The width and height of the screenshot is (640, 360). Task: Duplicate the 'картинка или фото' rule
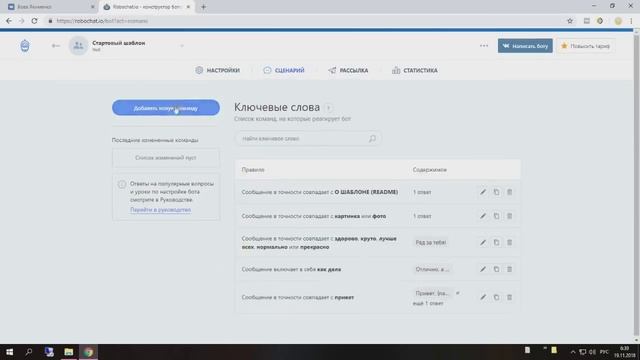tap(496, 216)
